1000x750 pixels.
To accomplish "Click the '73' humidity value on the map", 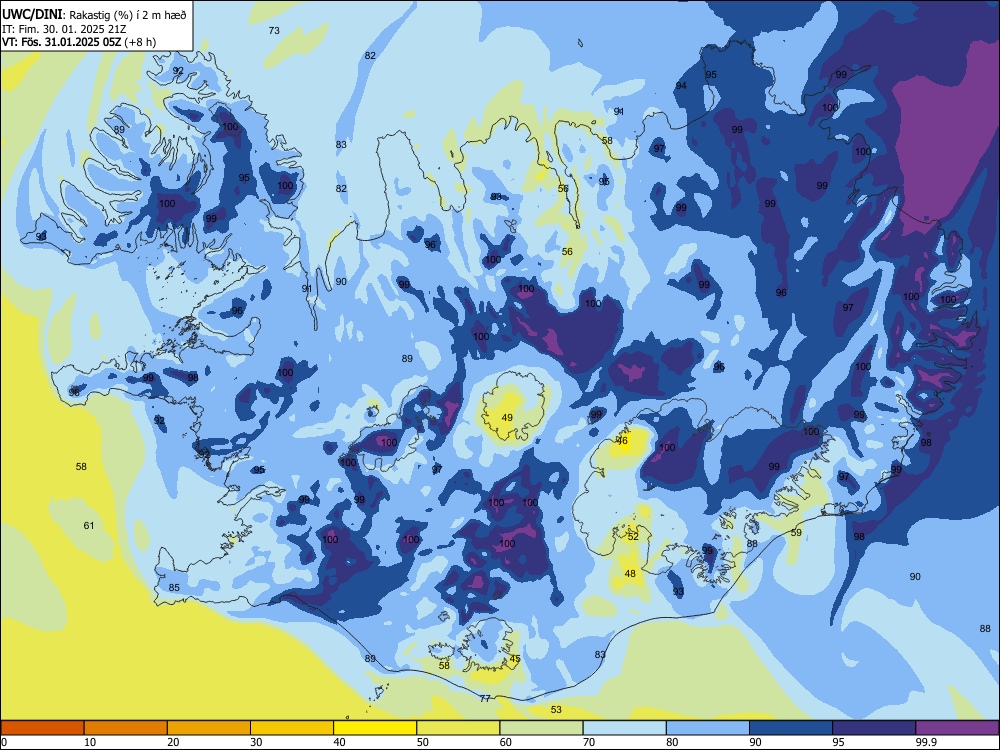I will pyautogui.click(x=274, y=30).
